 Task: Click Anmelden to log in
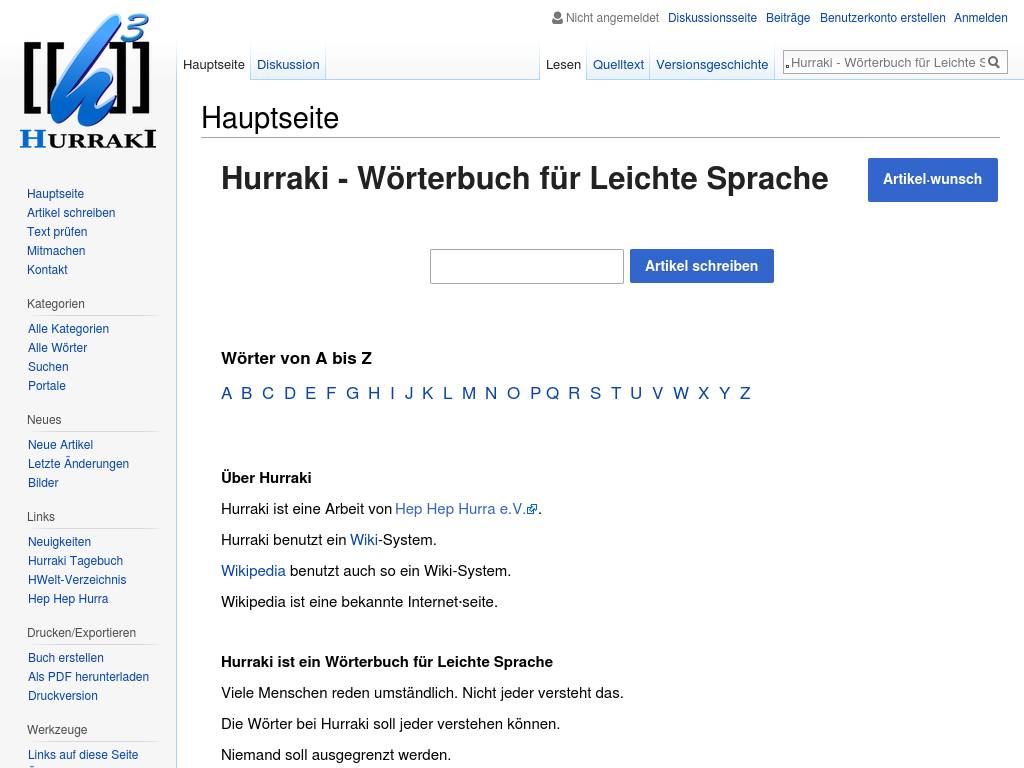point(980,17)
